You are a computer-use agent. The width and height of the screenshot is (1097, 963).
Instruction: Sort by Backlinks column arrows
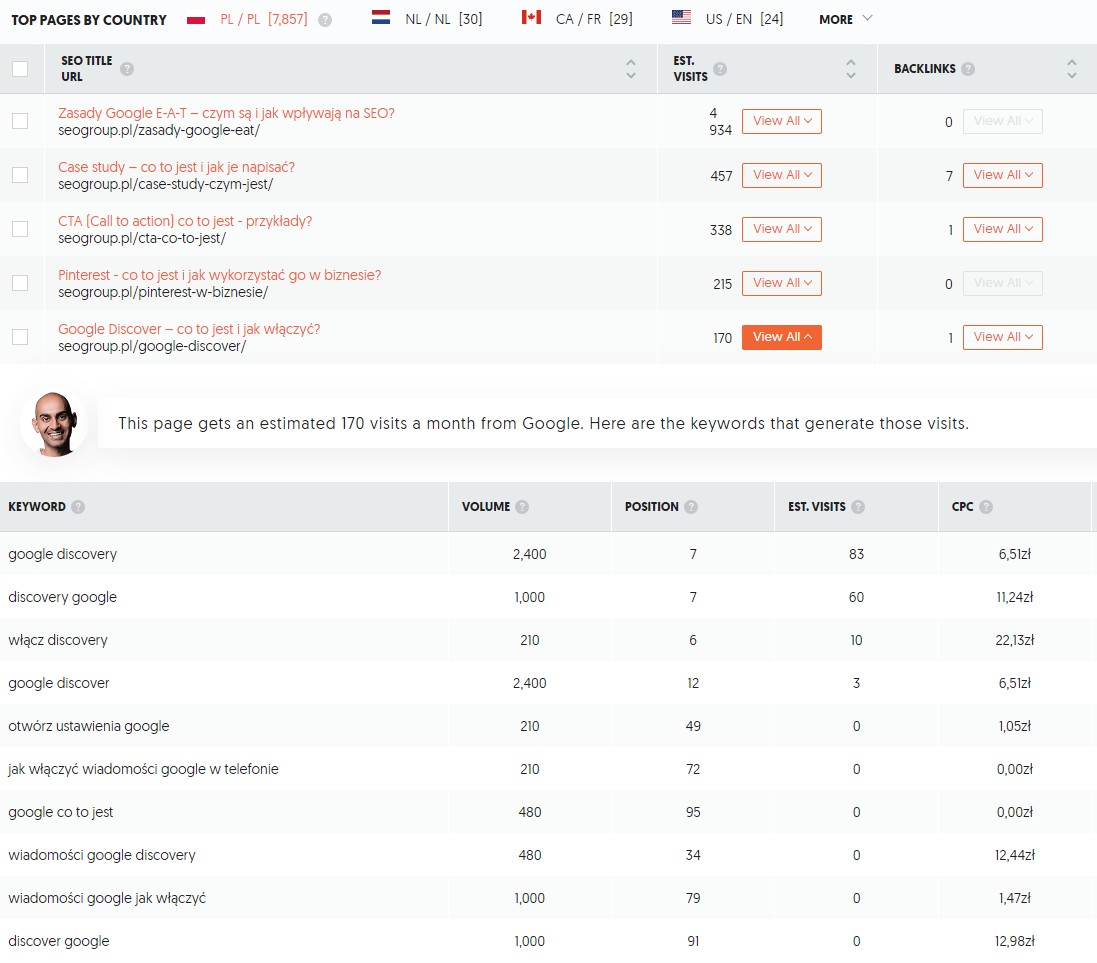[x=1071, y=69]
